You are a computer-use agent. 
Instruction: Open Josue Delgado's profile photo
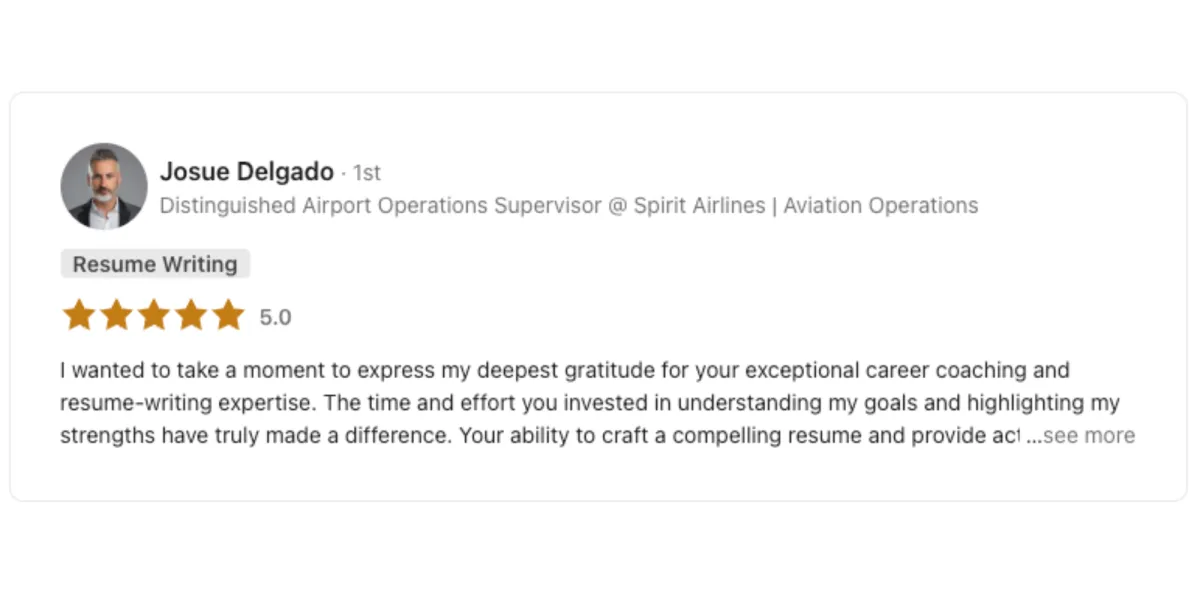[104, 186]
